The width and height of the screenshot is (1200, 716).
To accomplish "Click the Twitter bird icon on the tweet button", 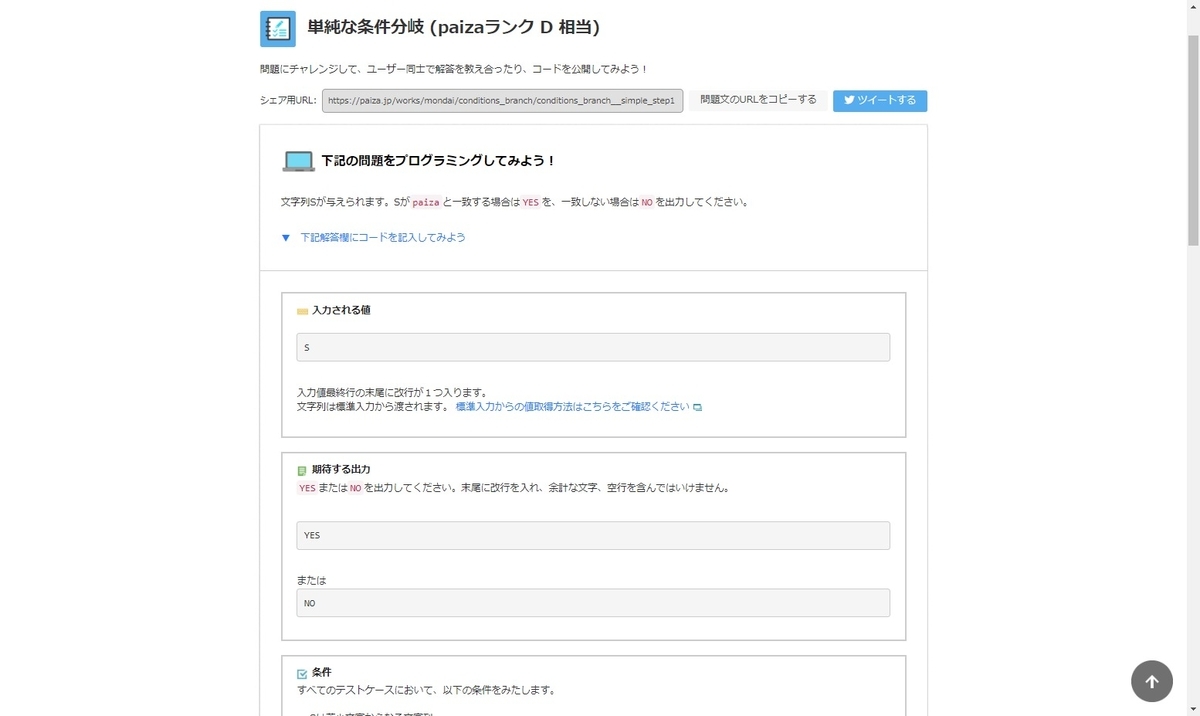I will pos(849,100).
